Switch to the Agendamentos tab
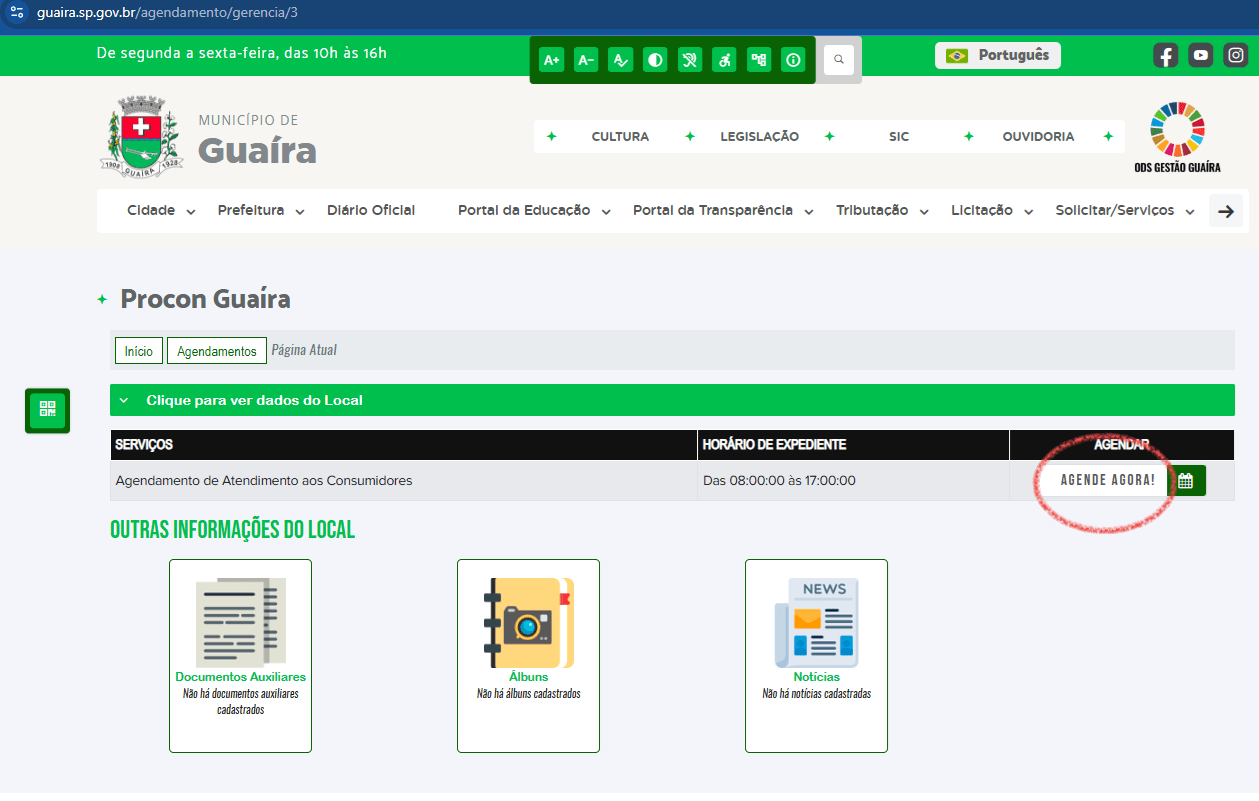The width and height of the screenshot is (1259, 801). [216, 350]
